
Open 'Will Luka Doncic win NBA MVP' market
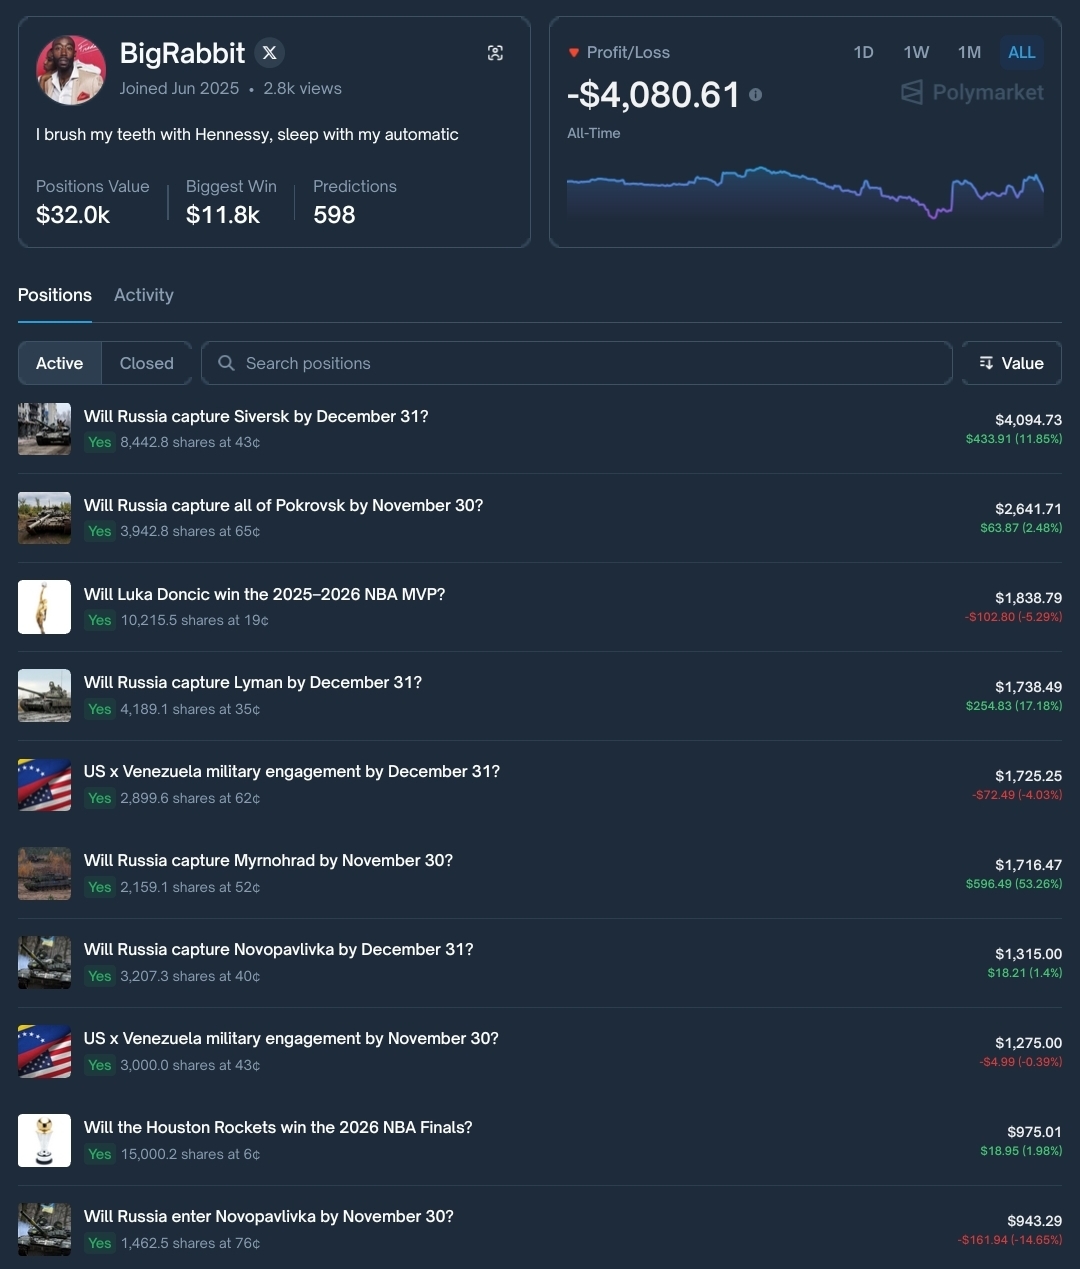point(264,594)
